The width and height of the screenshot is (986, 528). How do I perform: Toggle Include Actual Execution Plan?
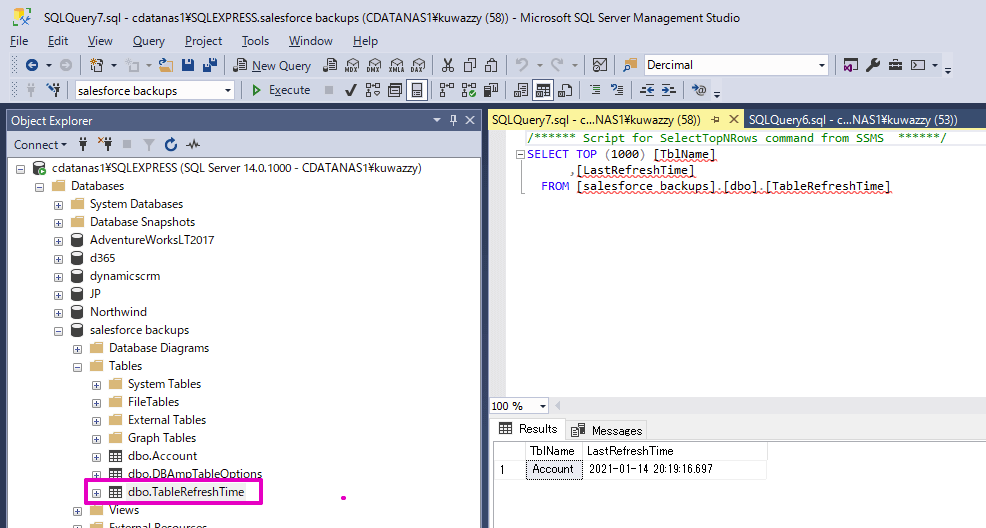446,91
